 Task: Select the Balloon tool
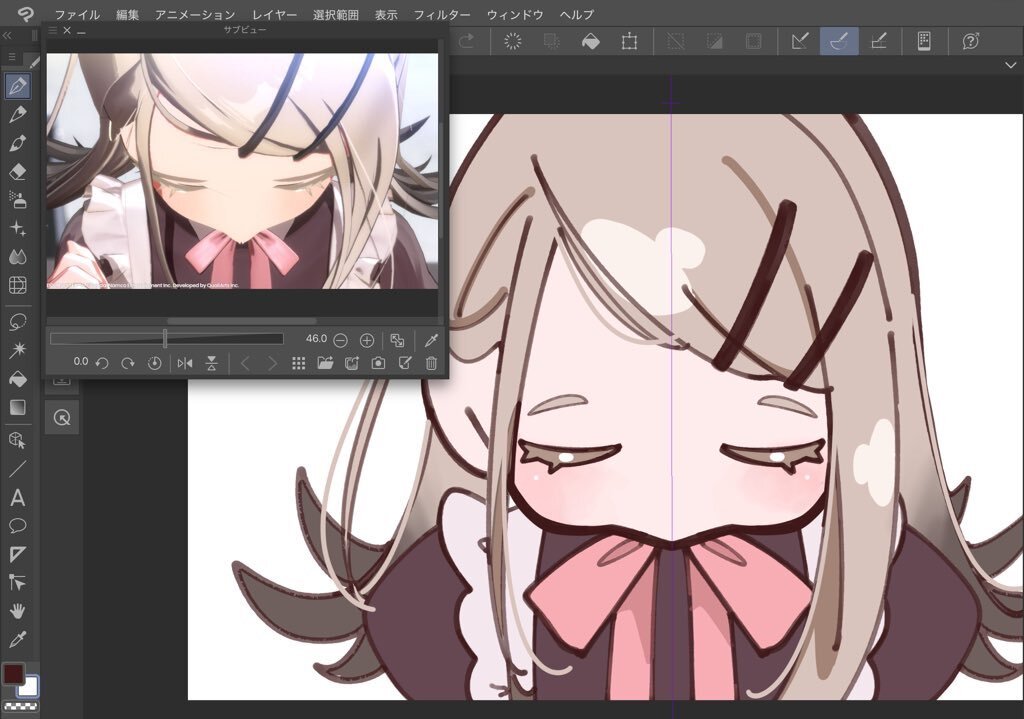pyautogui.click(x=17, y=526)
